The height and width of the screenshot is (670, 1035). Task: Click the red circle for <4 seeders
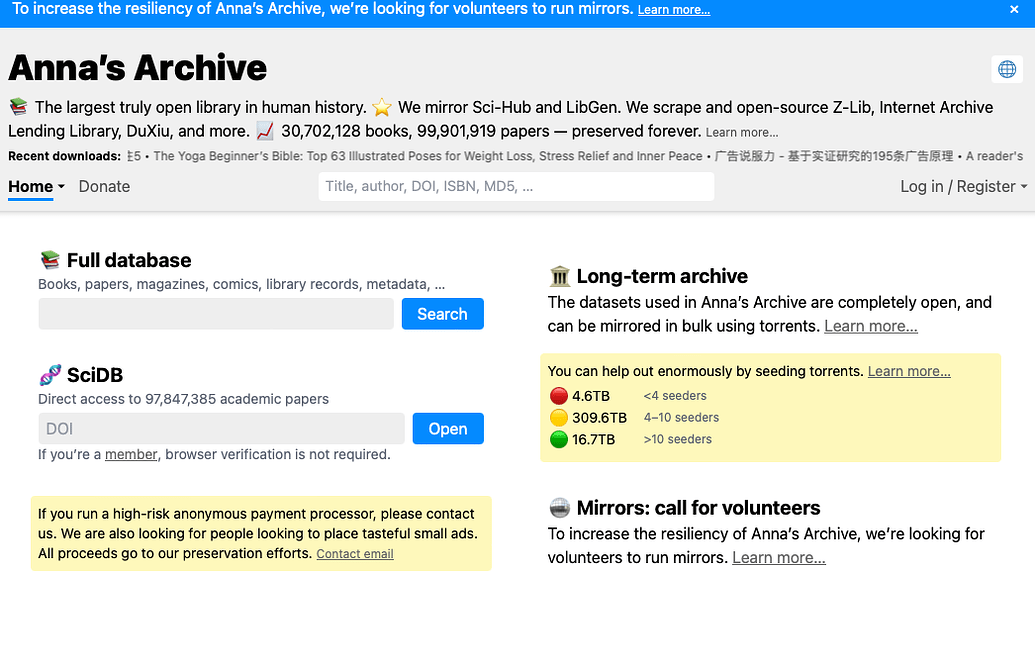click(x=559, y=396)
